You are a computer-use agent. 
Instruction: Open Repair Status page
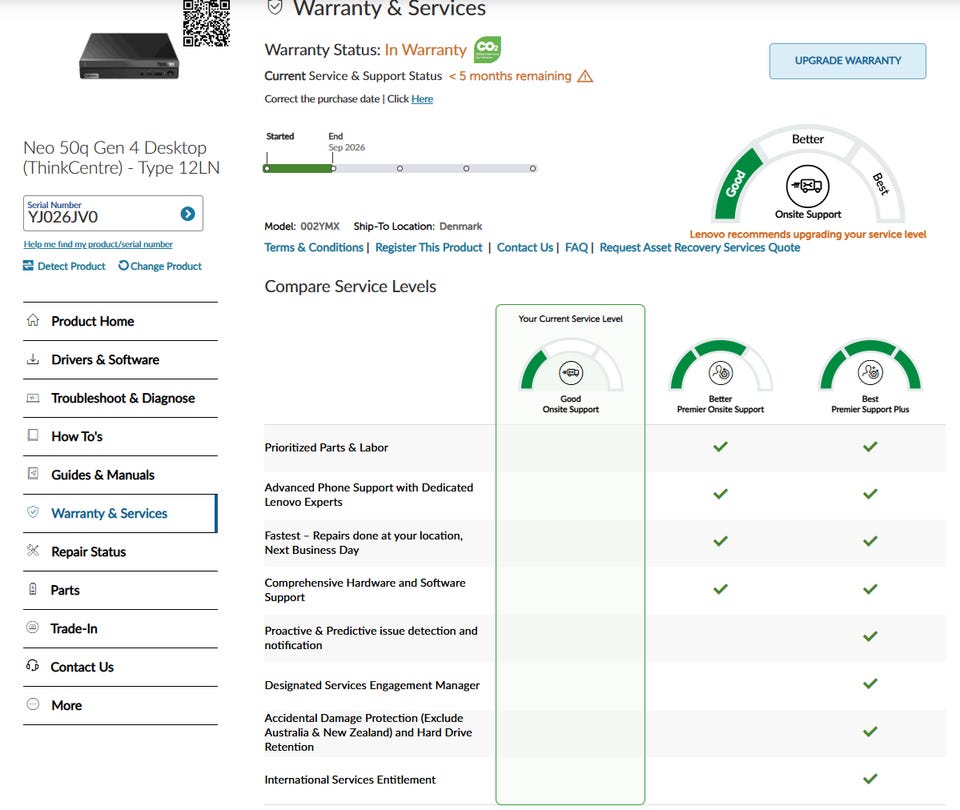[x=120, y=552]
